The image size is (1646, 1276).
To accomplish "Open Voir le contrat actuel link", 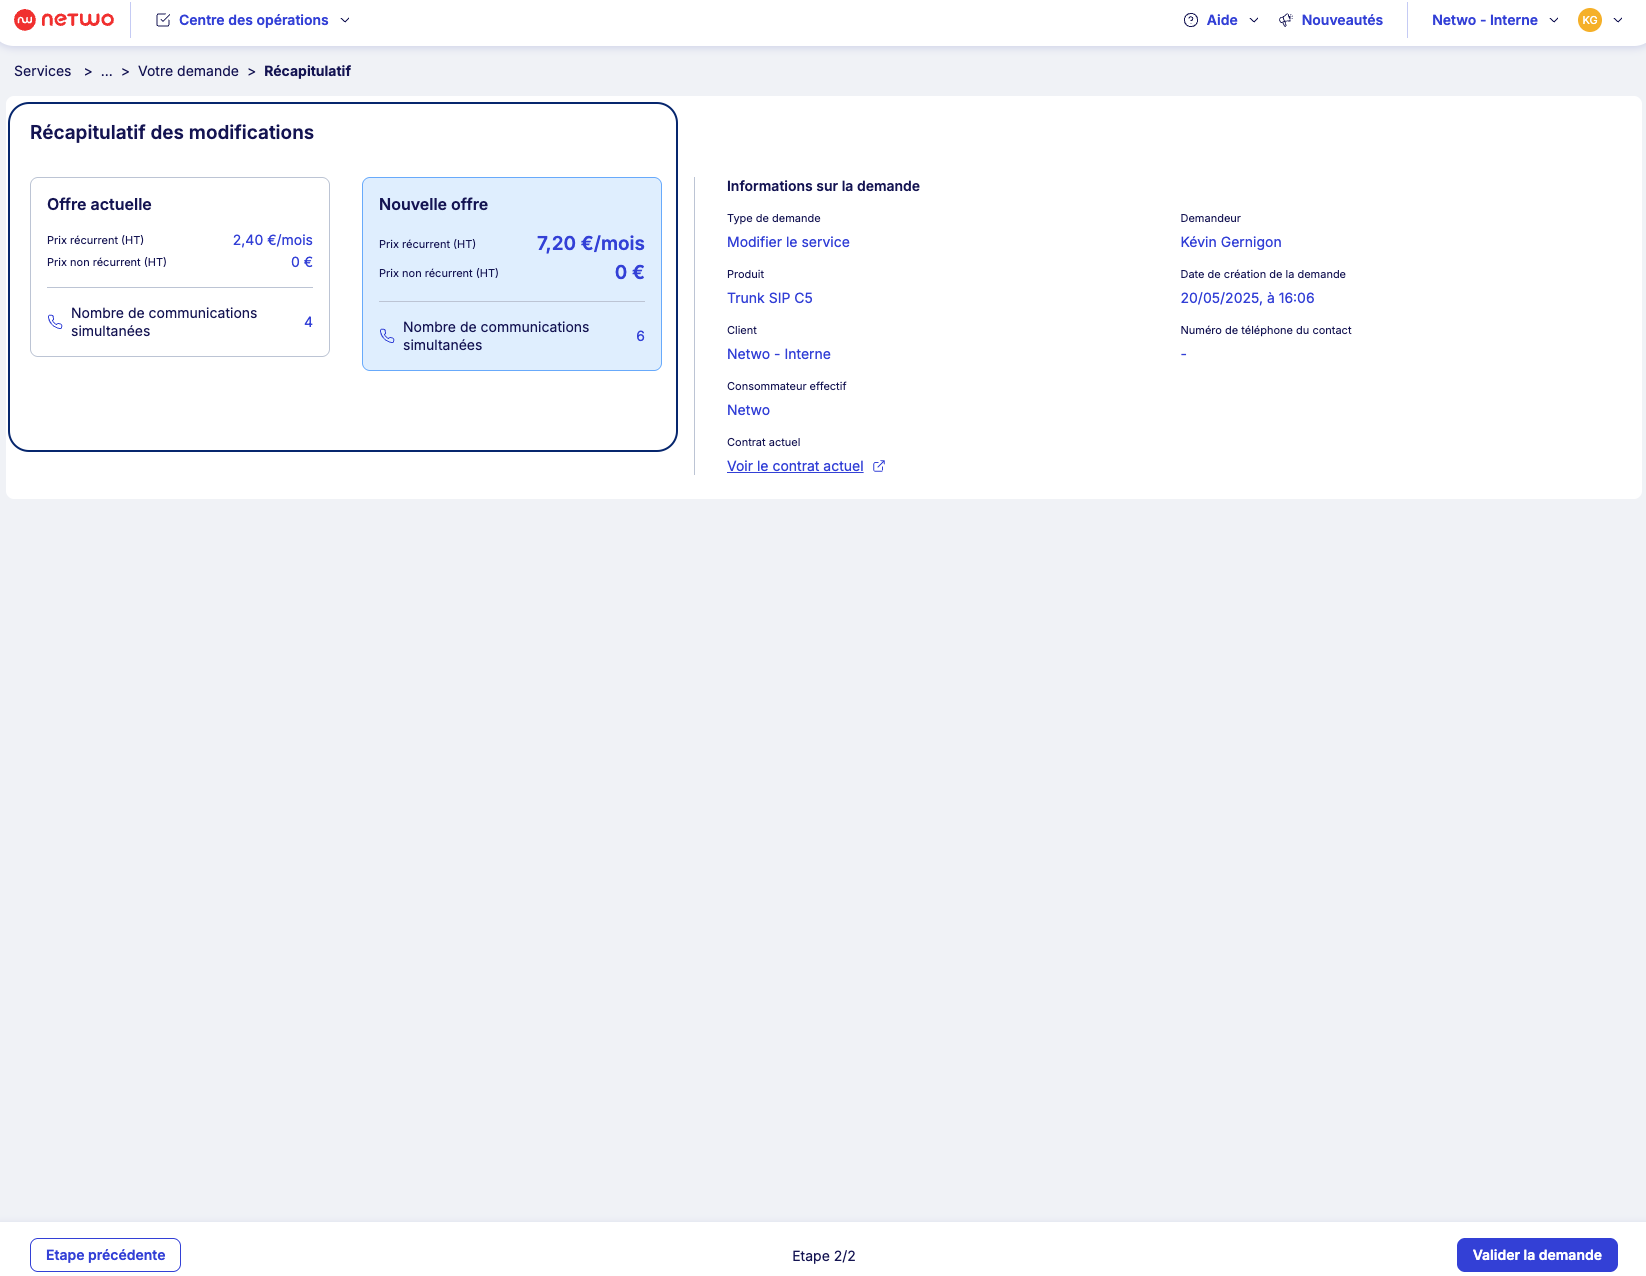I will click(x=795, y=466).
